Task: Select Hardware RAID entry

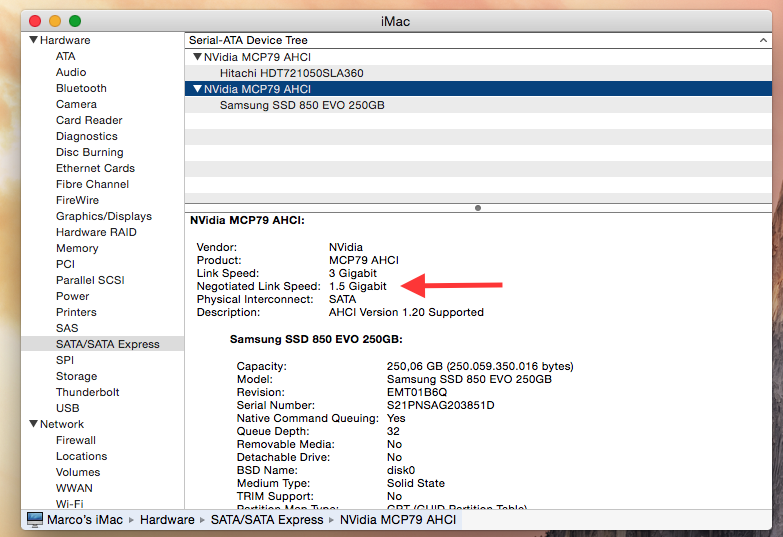Action: tap(96, 232)
